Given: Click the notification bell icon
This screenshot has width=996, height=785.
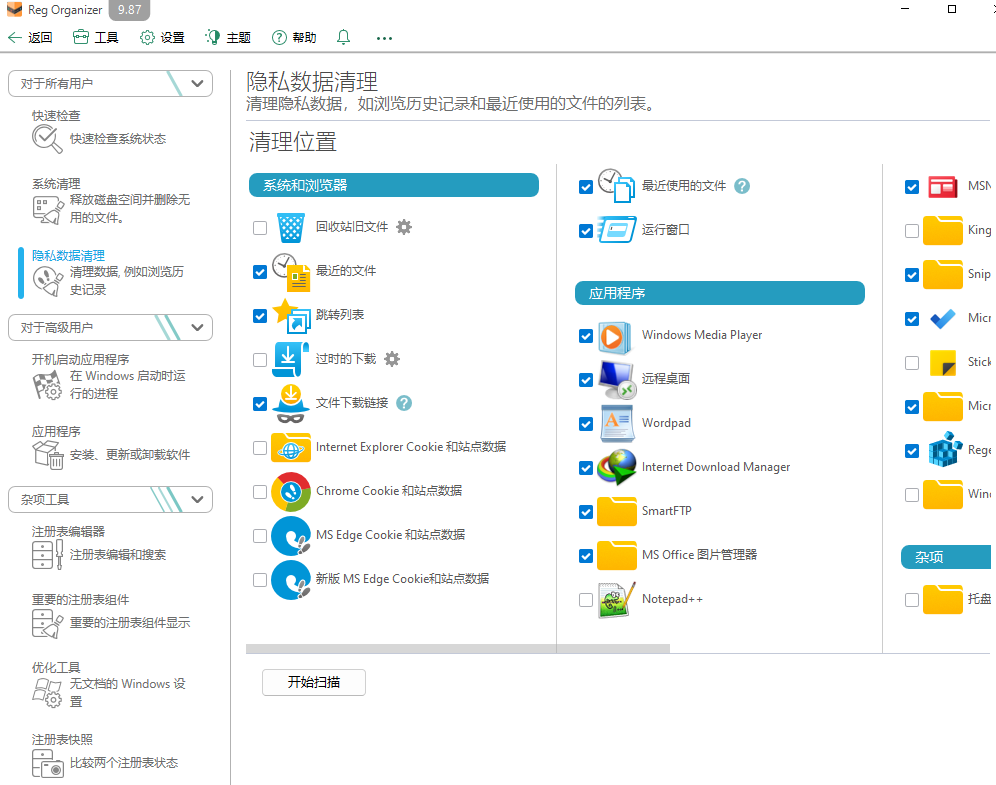Looking at the screenshot, I should 343,37.
